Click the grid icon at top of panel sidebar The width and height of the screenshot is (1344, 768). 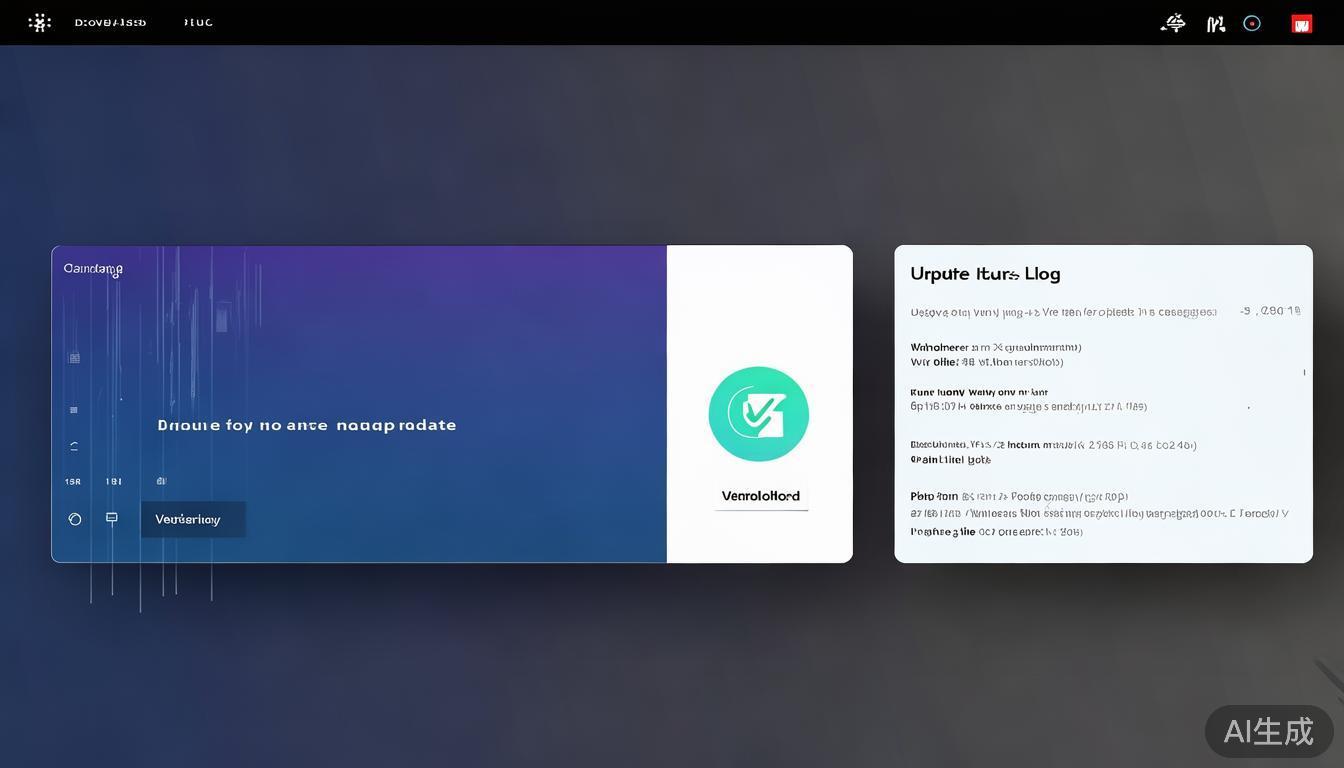[x=74, y=358]
